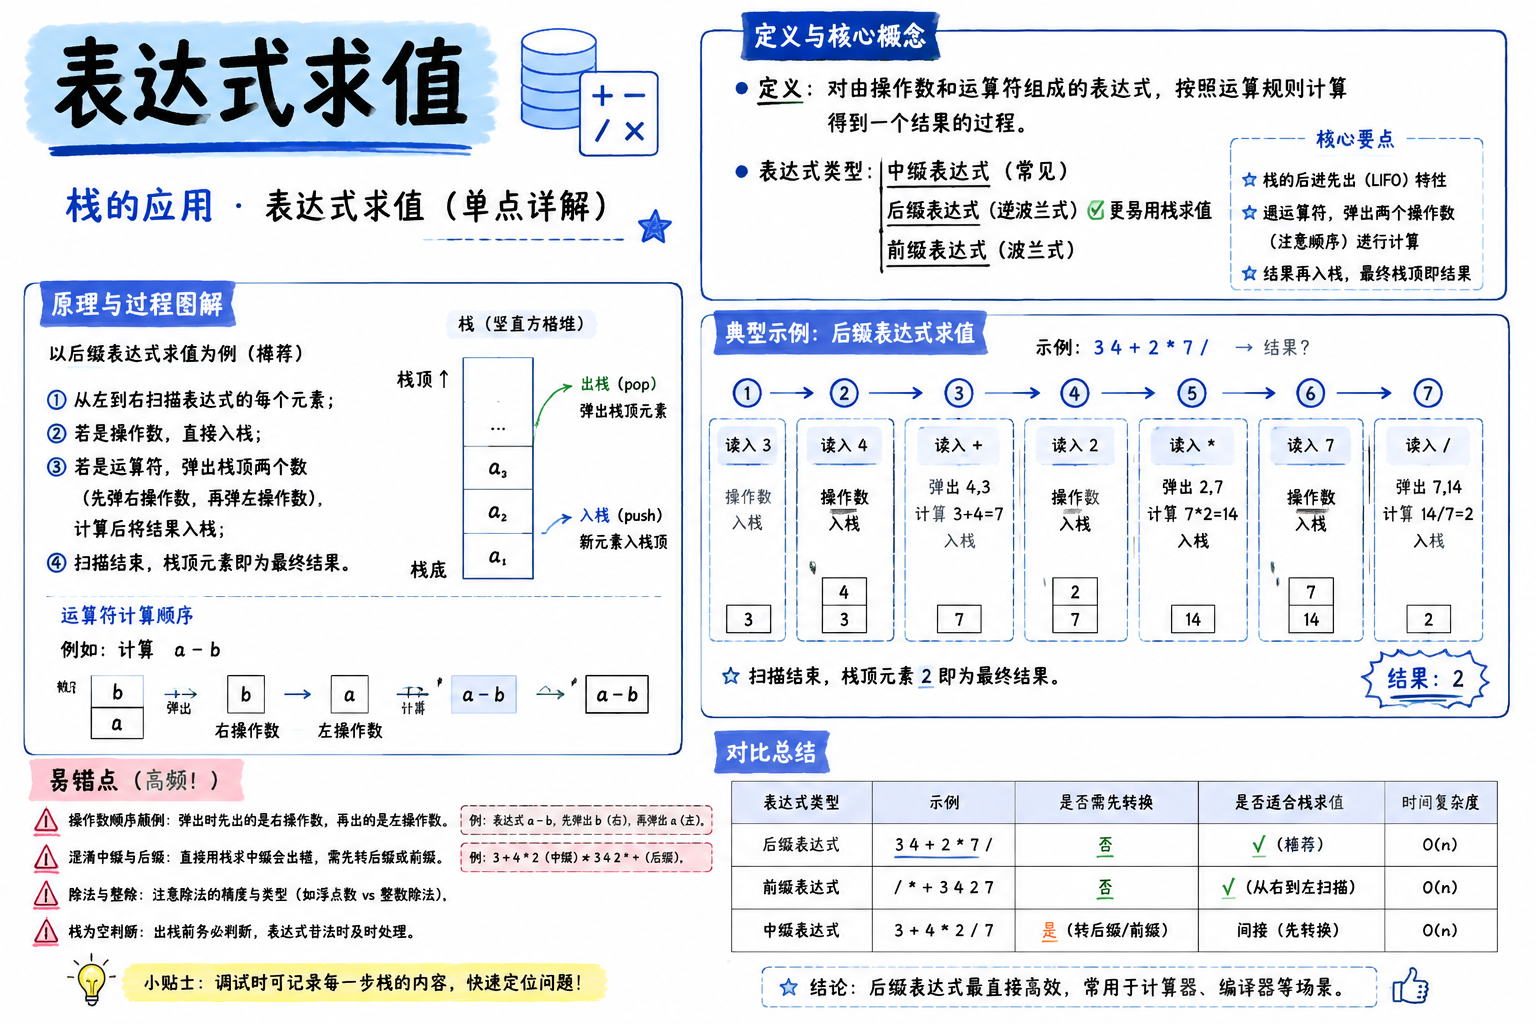Click step circle 1 in the postfix example

pyautogui.click(x=747, y=393)
